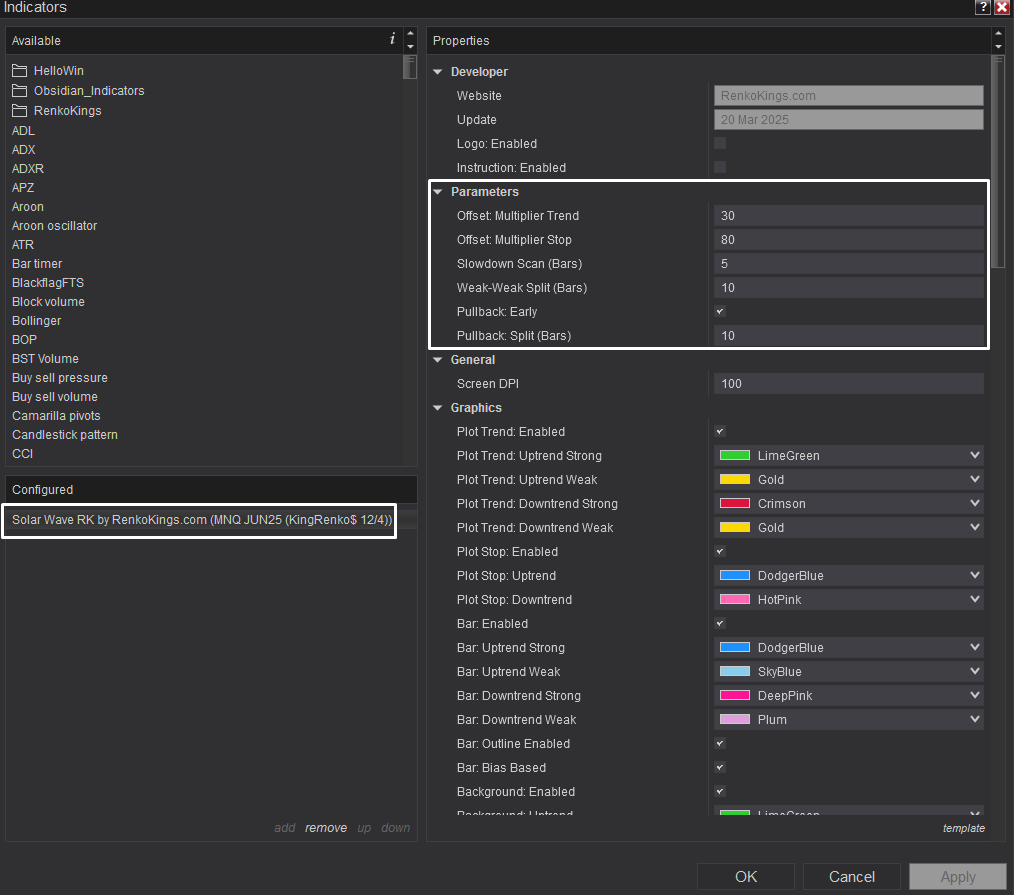Click the Apply button
This screenshot has width=1014, height=895.
pyautogui.click(x=958, y=877)
